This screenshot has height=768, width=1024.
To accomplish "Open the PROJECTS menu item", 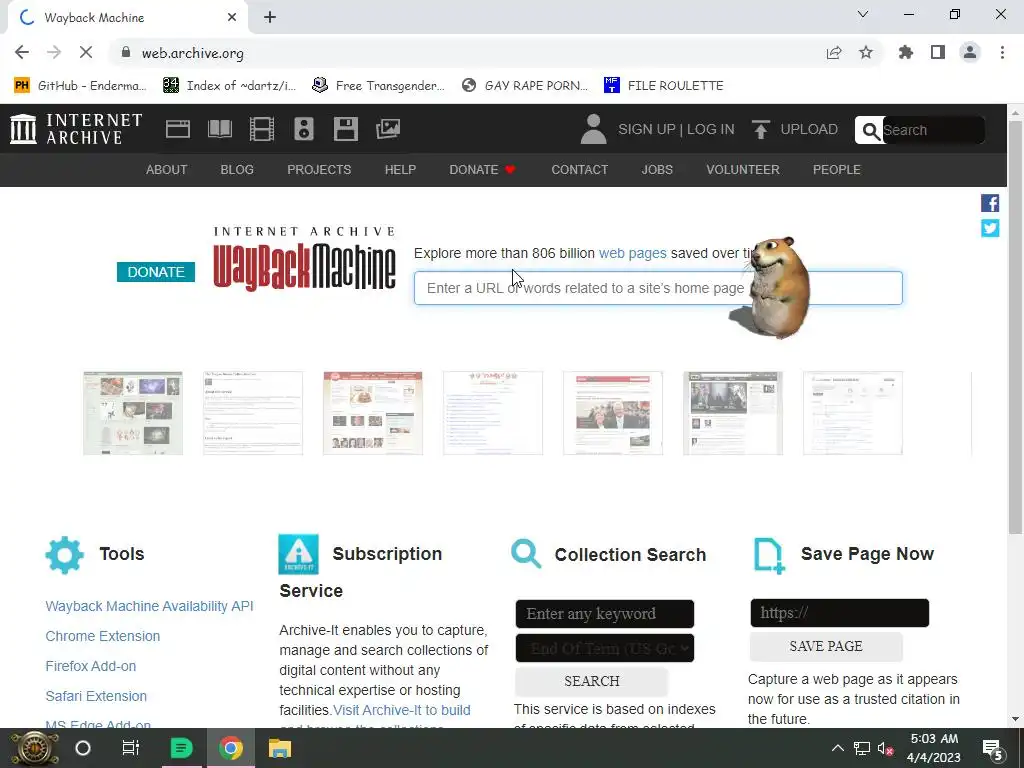I will click(x=319, y=170).
